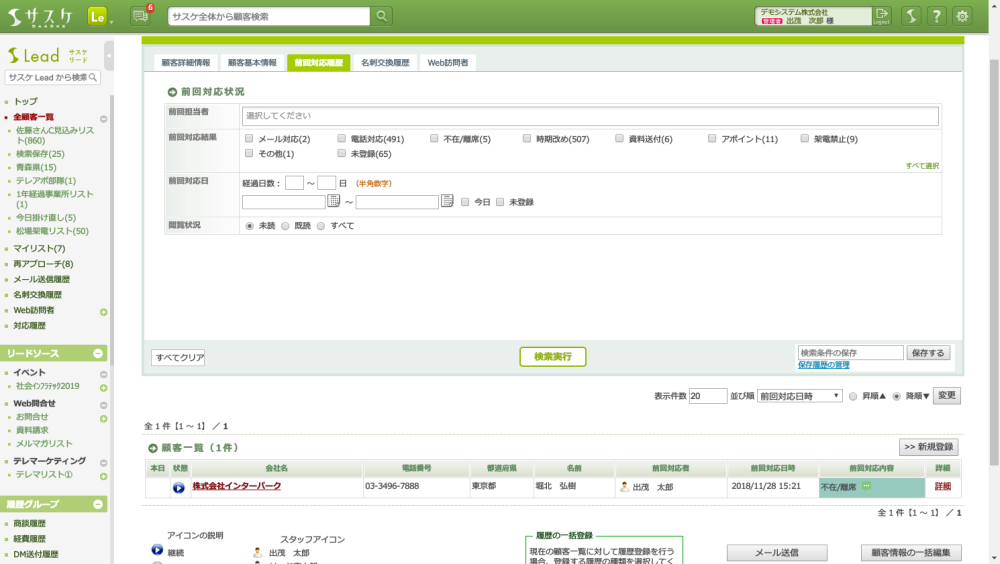This screenshot has height=564, width=1000.
Task: Switch to the 名刺交換履歴 tab
Action: coord(385,62)
